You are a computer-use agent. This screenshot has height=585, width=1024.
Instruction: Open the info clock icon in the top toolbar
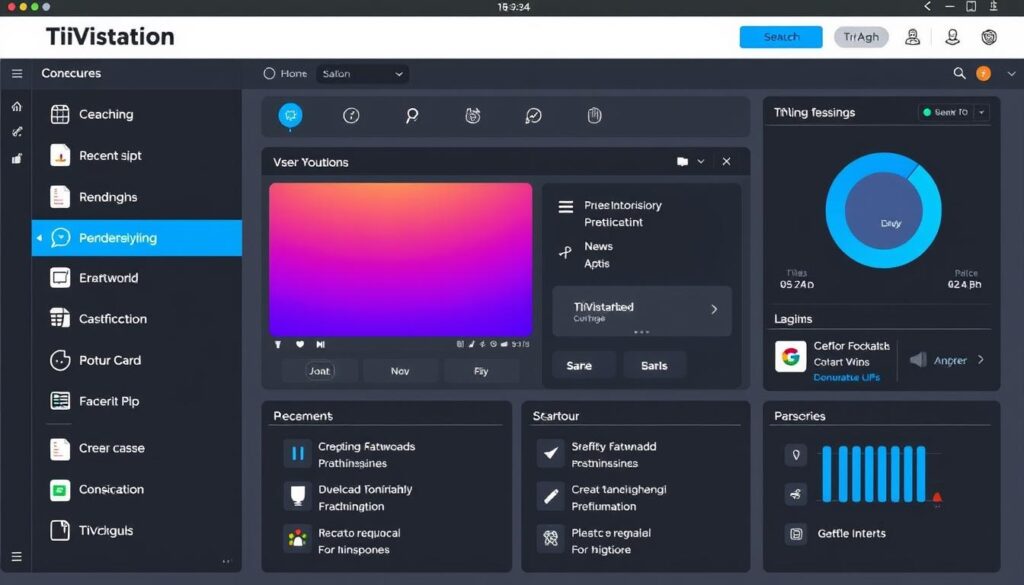click(x=351, y=115)
